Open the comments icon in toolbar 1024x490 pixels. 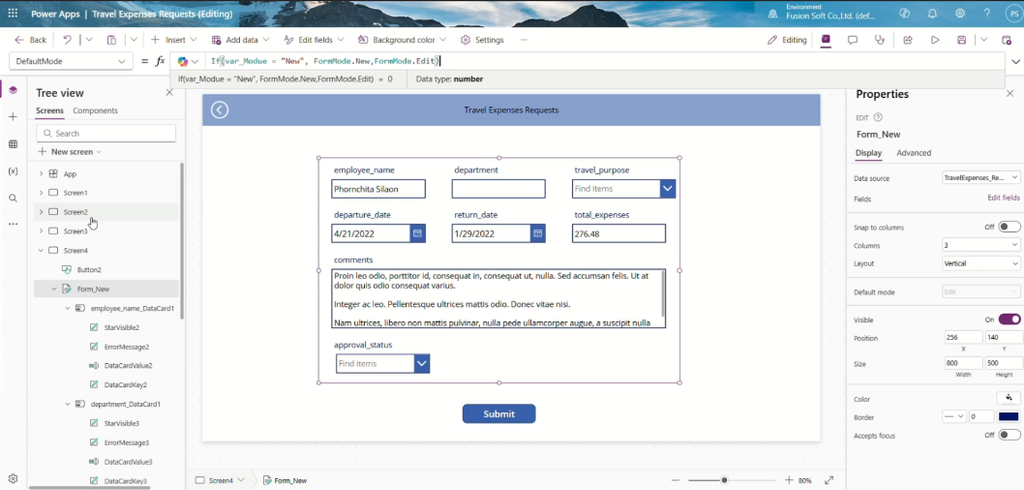852,40
